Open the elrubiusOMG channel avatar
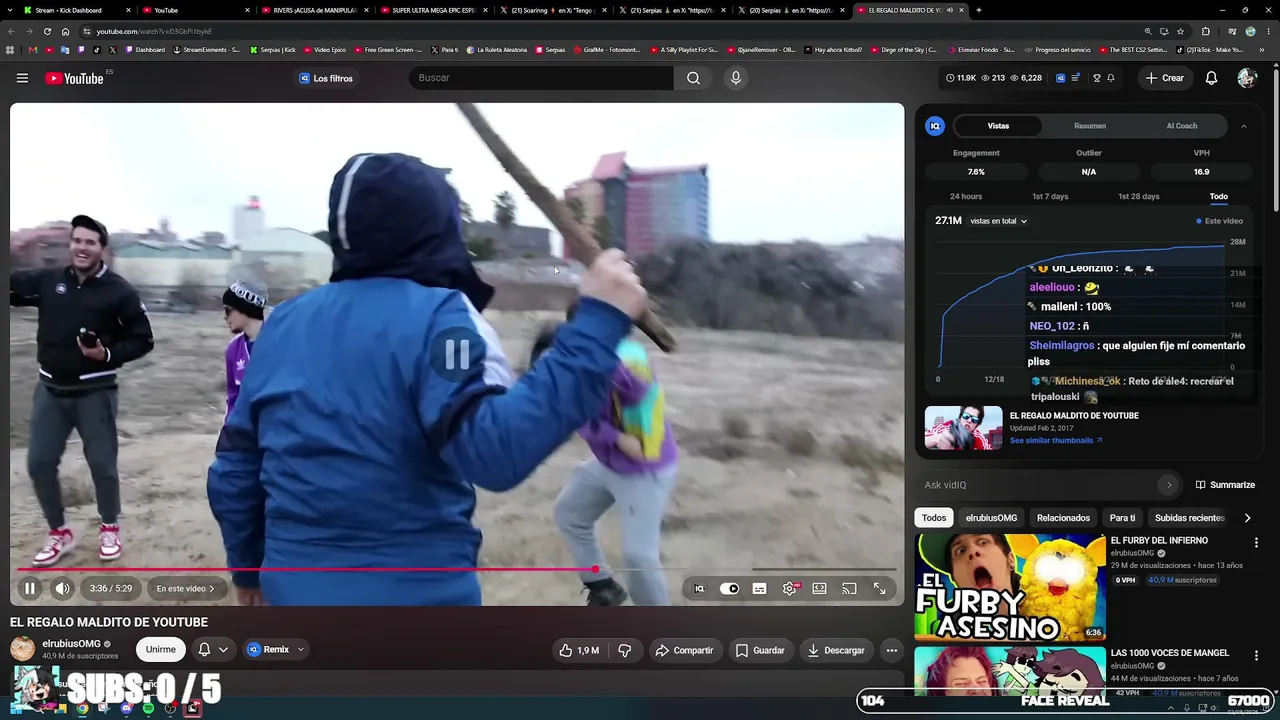 point(22,649)
